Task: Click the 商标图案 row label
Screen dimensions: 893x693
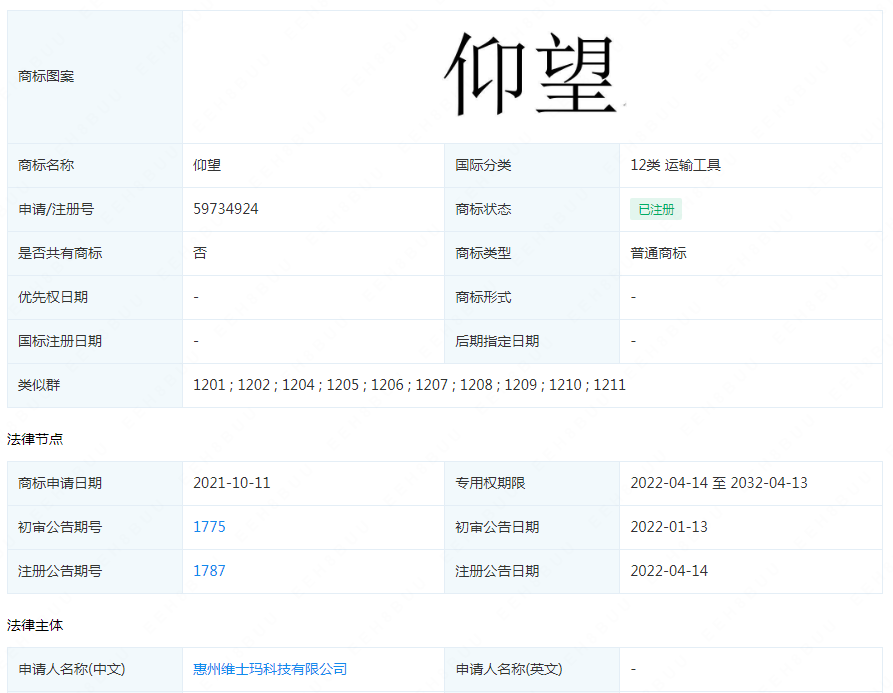Action: pyautogui.click(x=46, y=76)
